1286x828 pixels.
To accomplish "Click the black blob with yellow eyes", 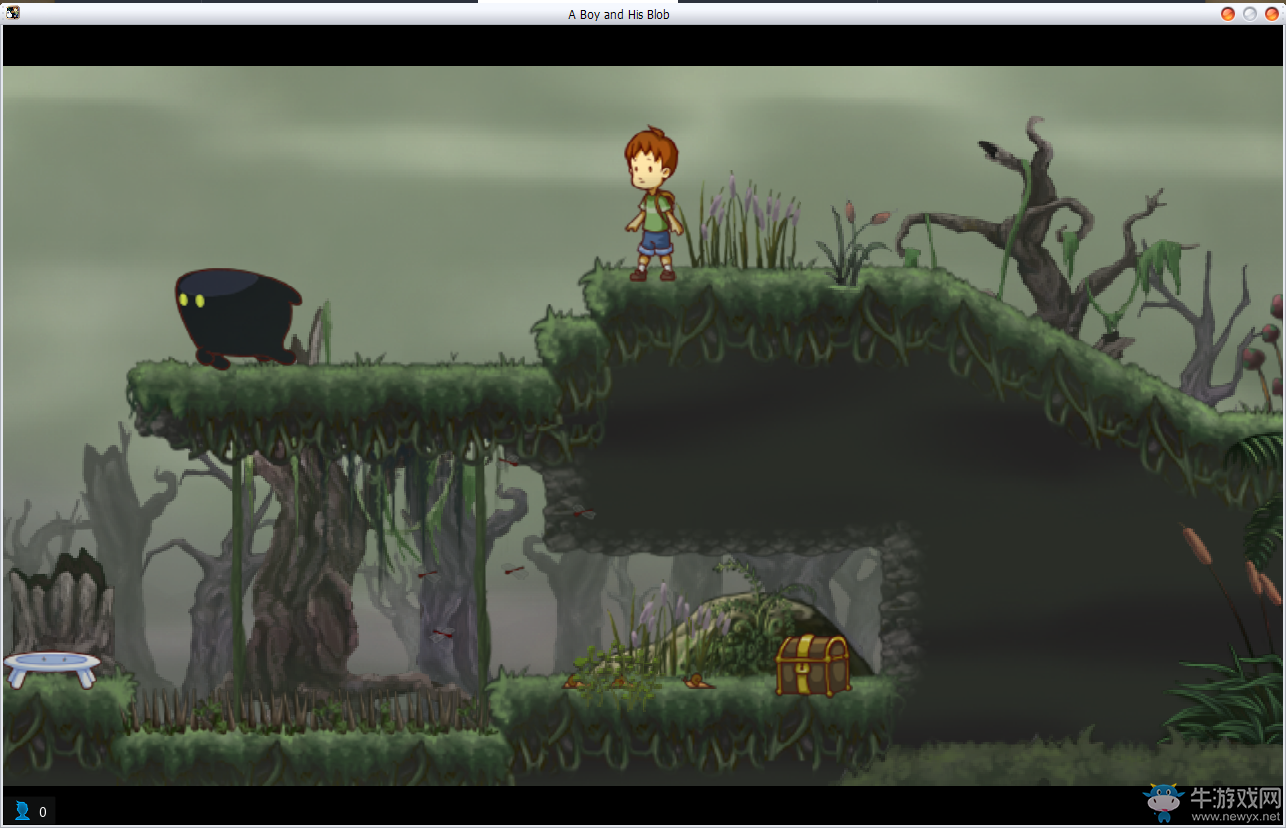I will coord(238,318).
